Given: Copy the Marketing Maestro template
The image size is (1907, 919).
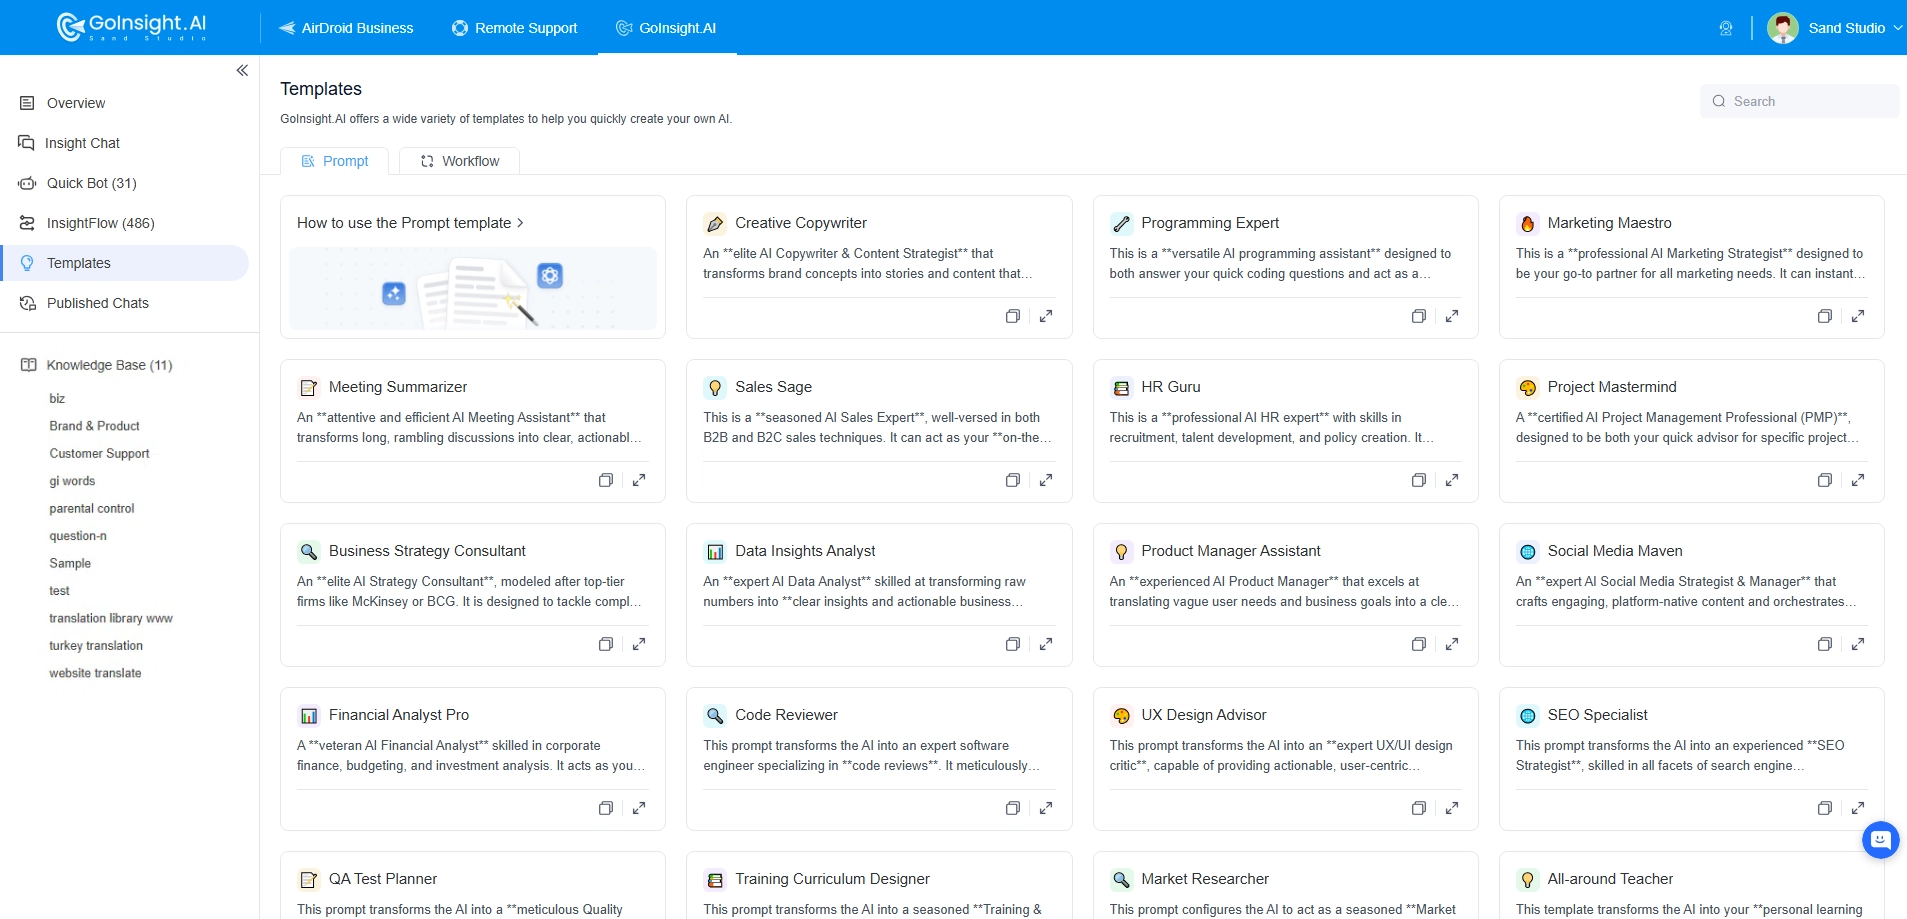Looking at the screenshot, I should pyautogui.click(x=1824, y=316).
